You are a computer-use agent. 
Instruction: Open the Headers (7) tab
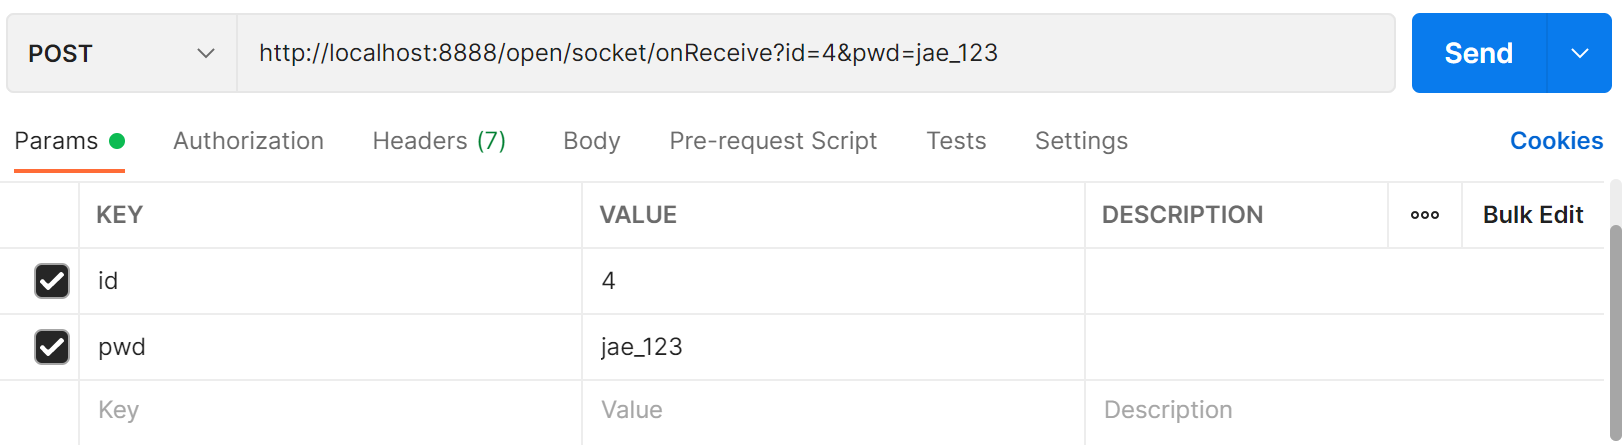[439, 141]
